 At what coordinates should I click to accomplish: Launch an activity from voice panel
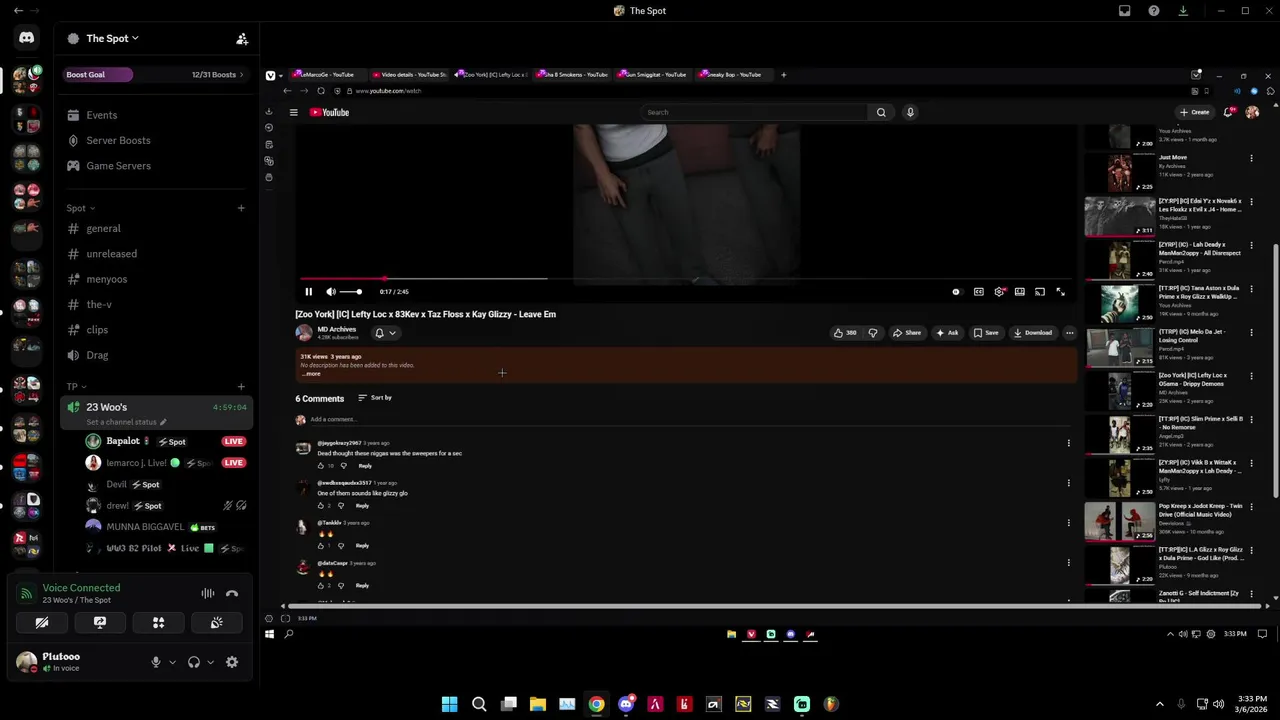pyautogui.click(x=158, y=623)
